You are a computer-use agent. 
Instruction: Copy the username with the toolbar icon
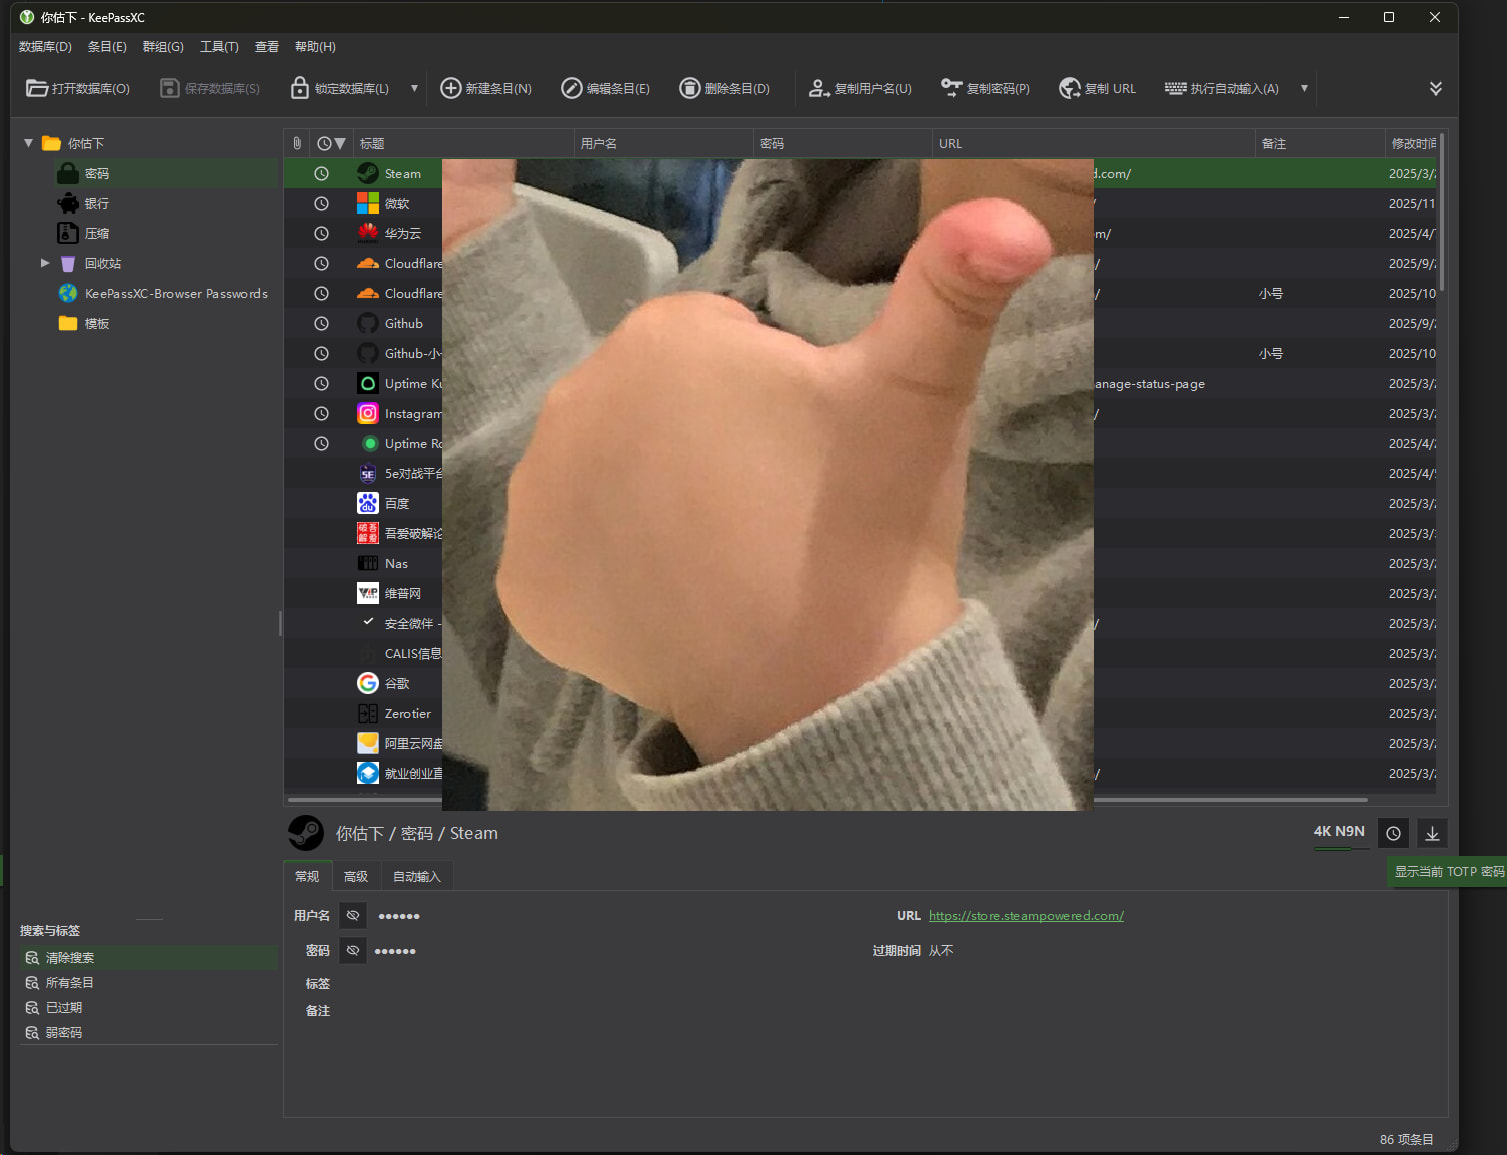(819, 88)
